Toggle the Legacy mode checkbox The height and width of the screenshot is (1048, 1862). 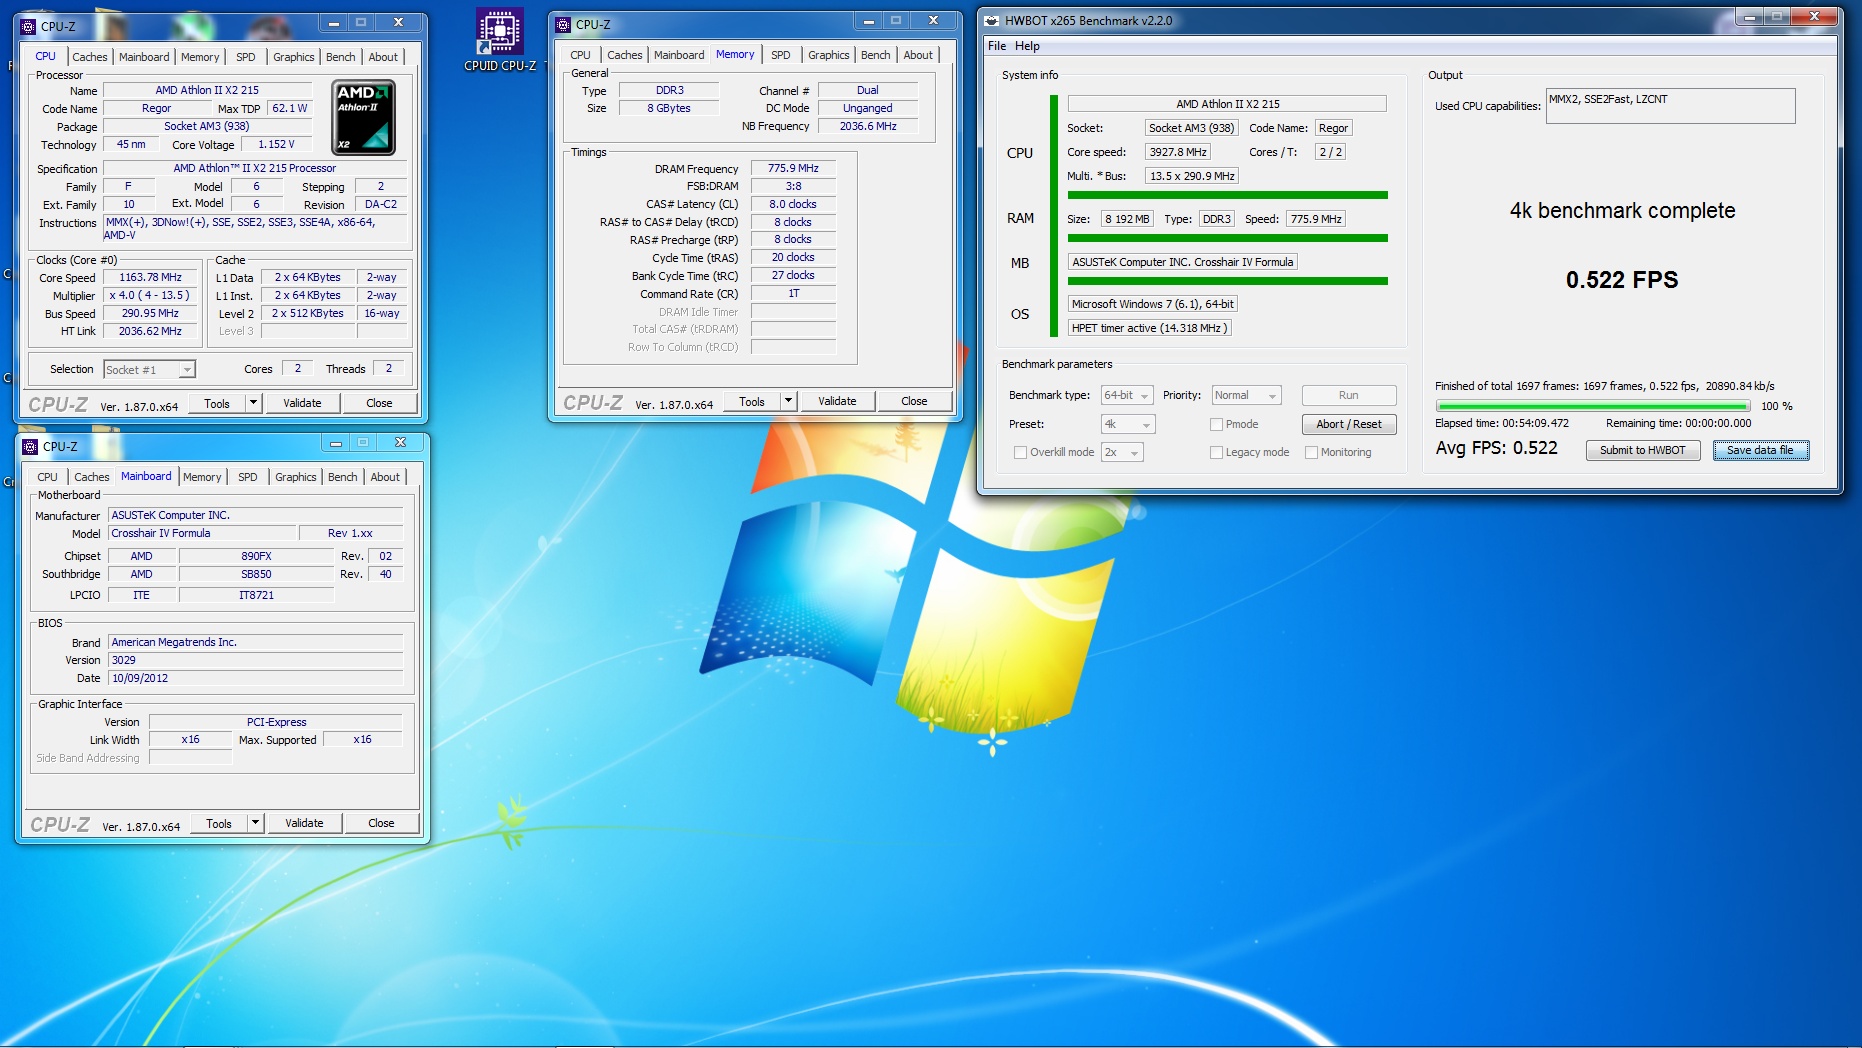pyautogui.click(x=1216, y=452)
